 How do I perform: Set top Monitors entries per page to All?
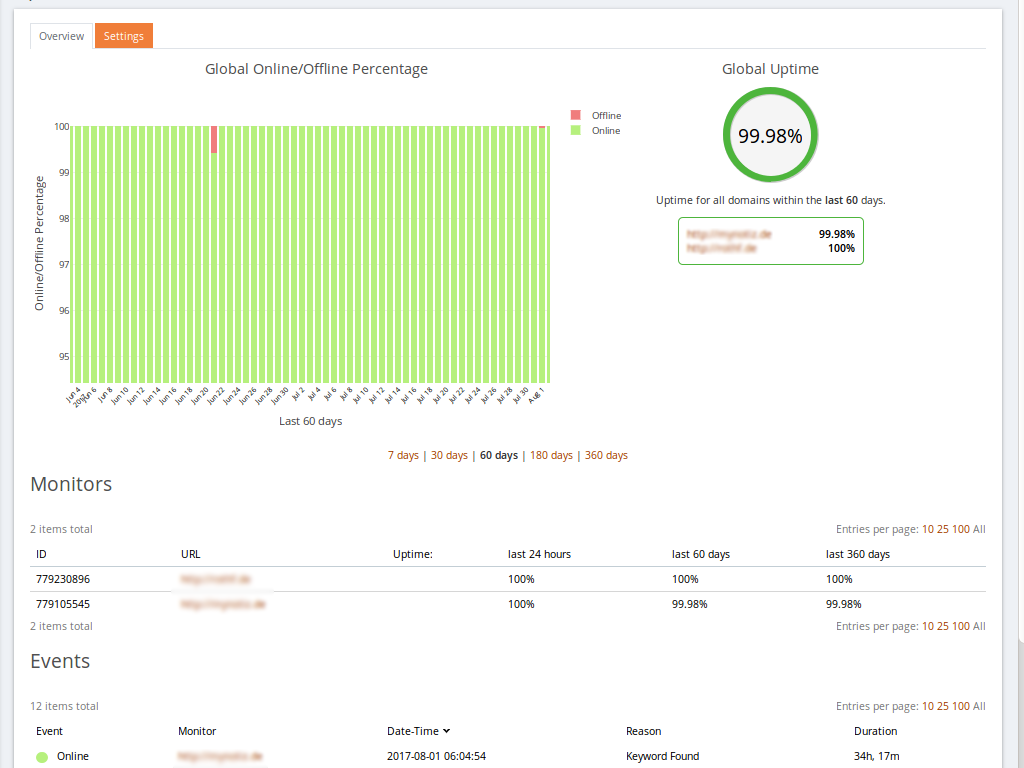(x=979, y=529)
